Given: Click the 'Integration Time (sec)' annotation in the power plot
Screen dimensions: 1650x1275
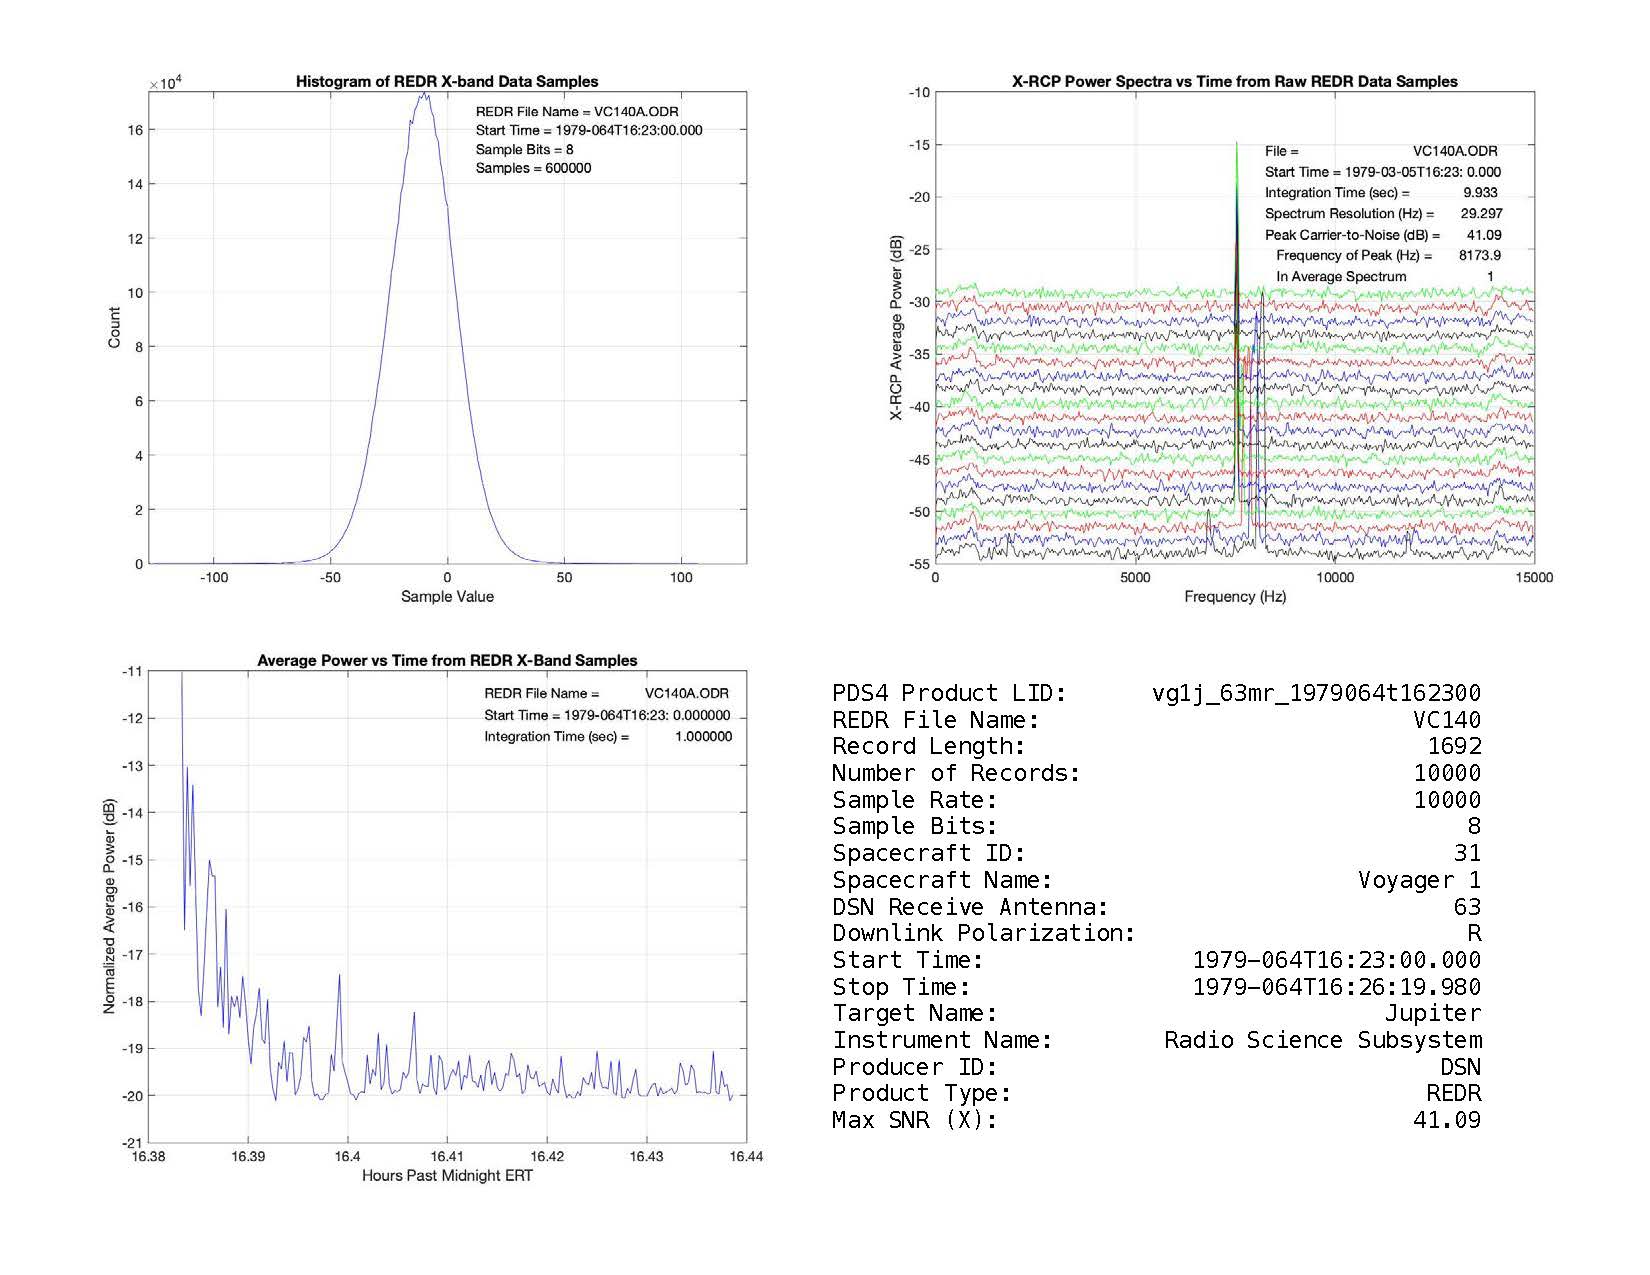Looking at the screenshot, I should pyautogui.click(x=556, y=737).
